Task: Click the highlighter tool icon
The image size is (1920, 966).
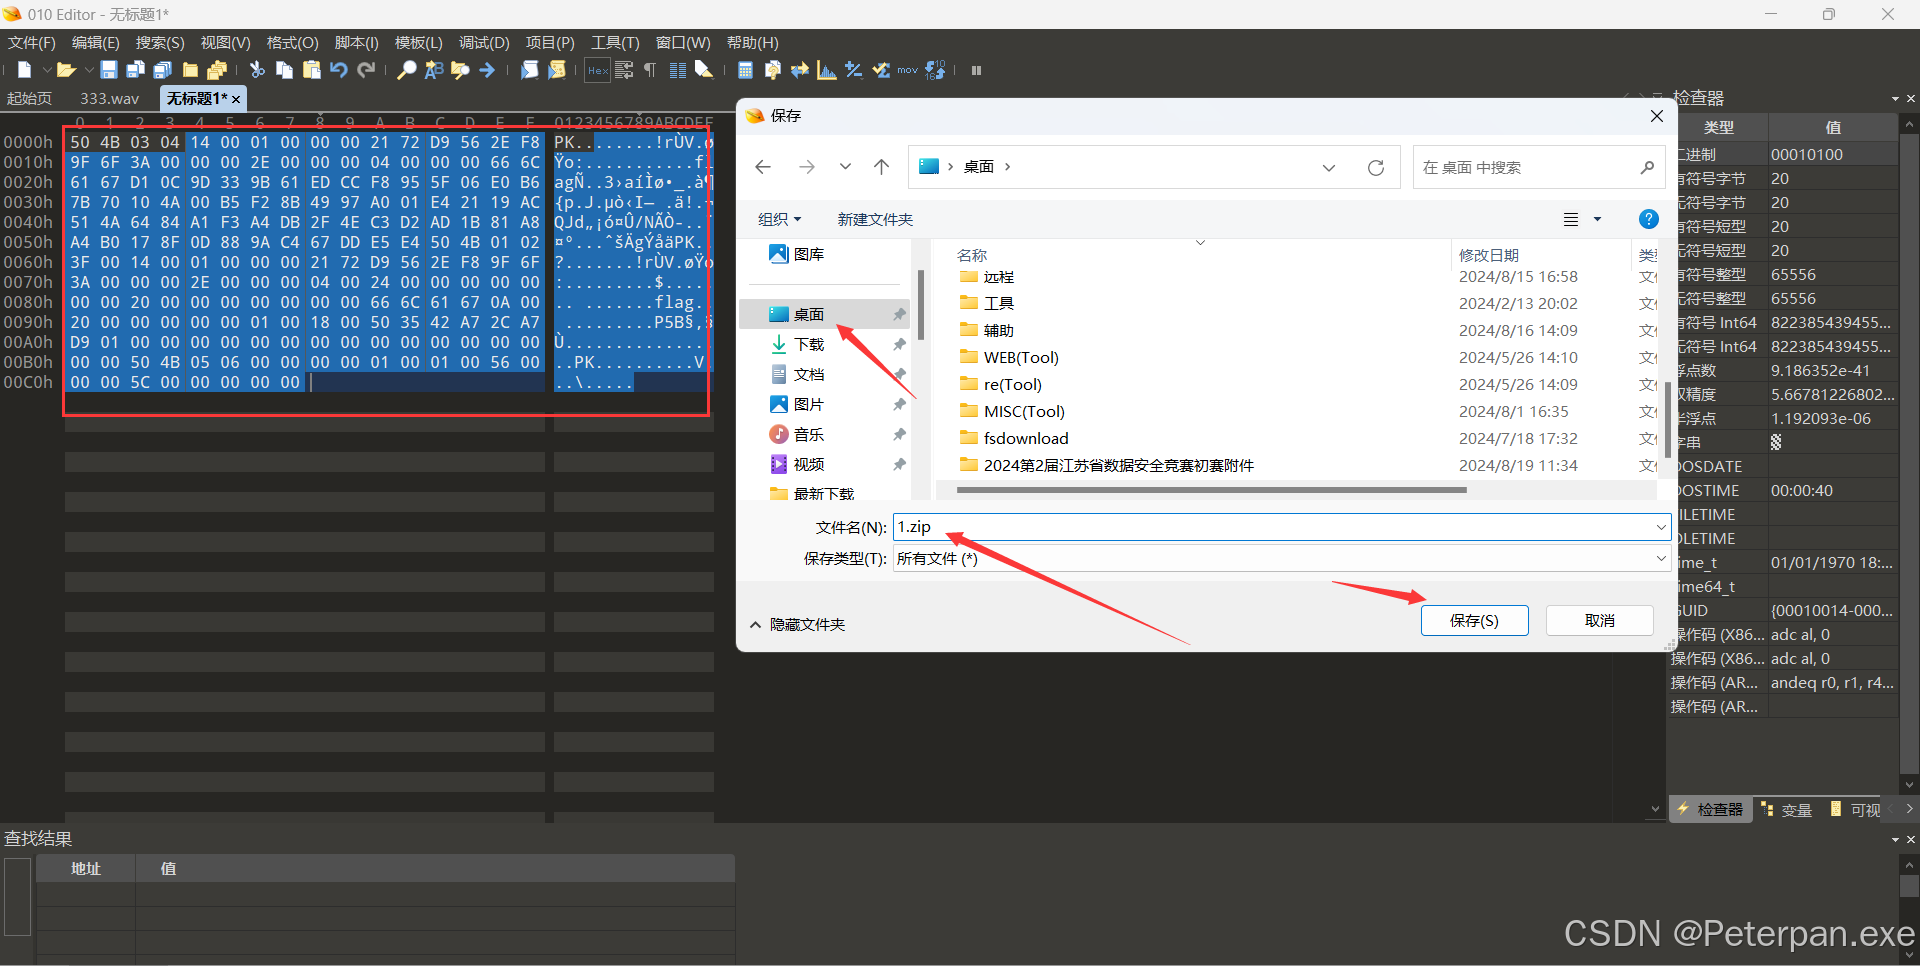Action: point(704,70)
